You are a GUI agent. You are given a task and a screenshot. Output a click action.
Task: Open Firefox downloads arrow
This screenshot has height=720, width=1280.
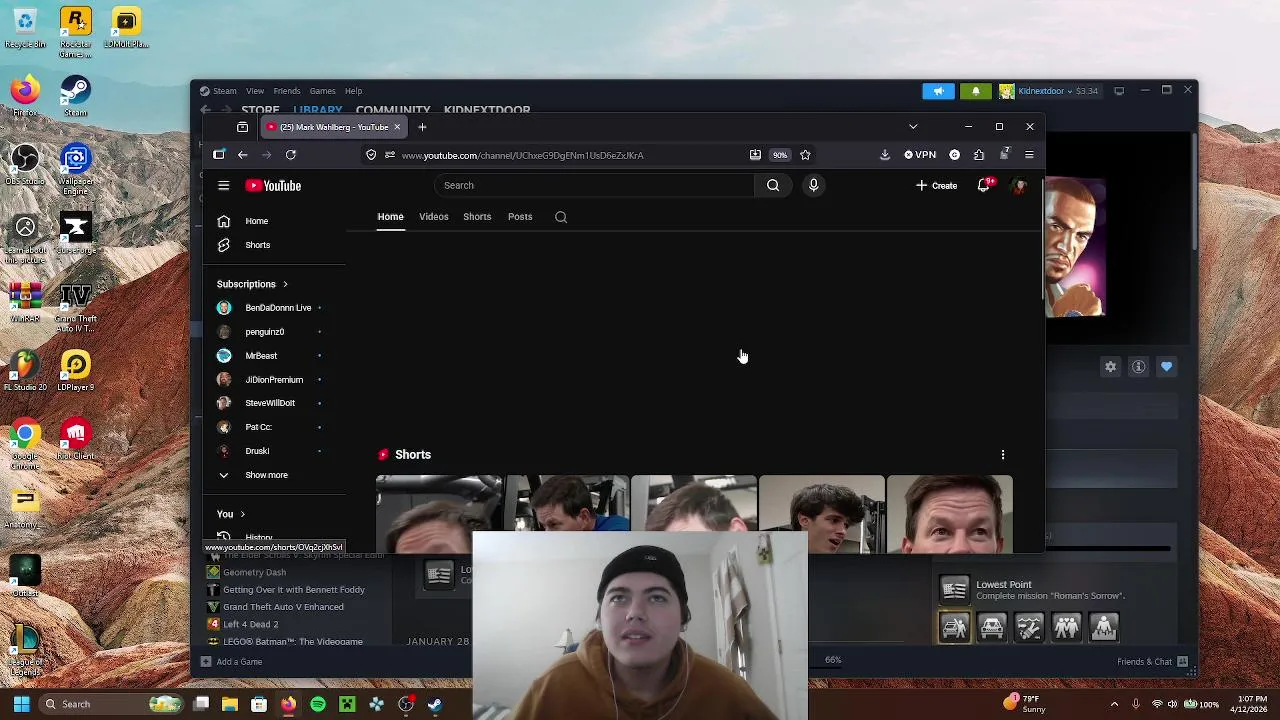(x=885, y=155)
